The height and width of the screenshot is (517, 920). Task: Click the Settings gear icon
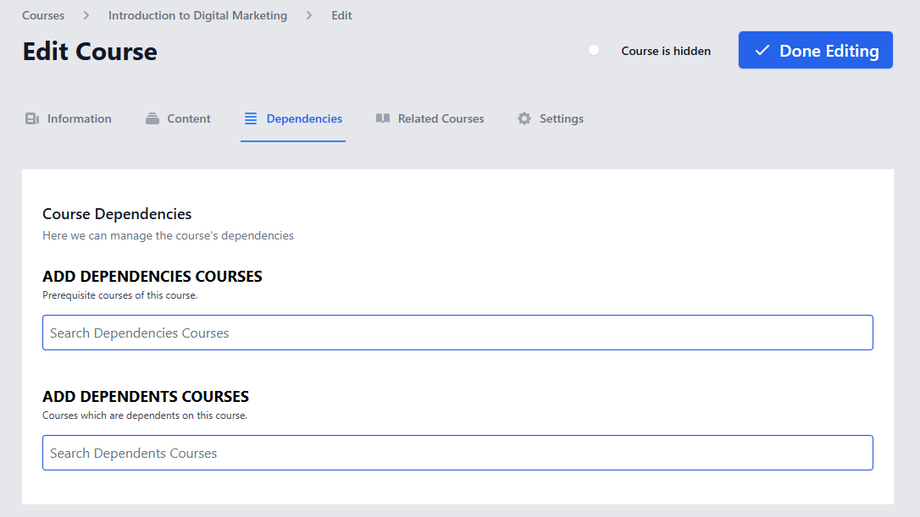[x=524, y=119]
